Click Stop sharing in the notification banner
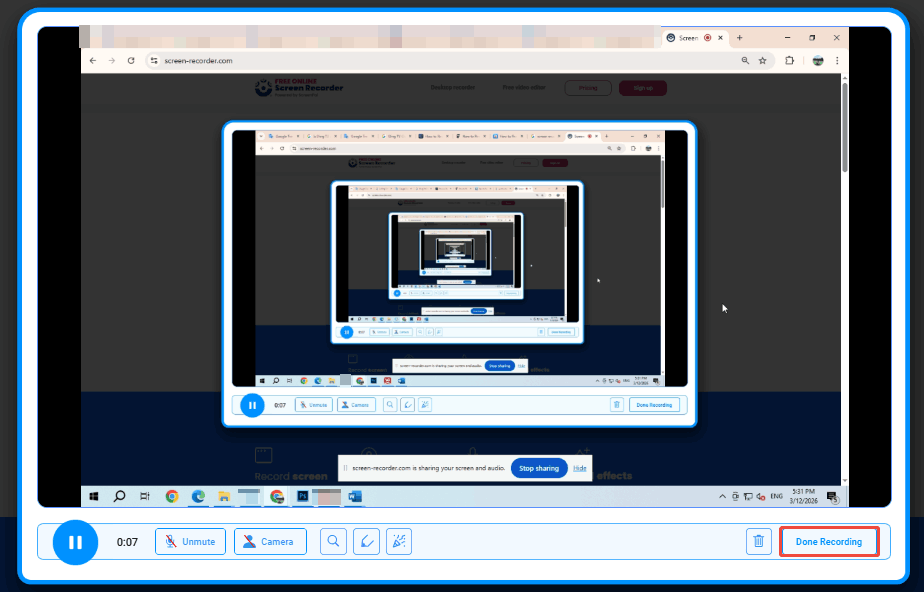924x592 pixels. click(x=538, y=467)
